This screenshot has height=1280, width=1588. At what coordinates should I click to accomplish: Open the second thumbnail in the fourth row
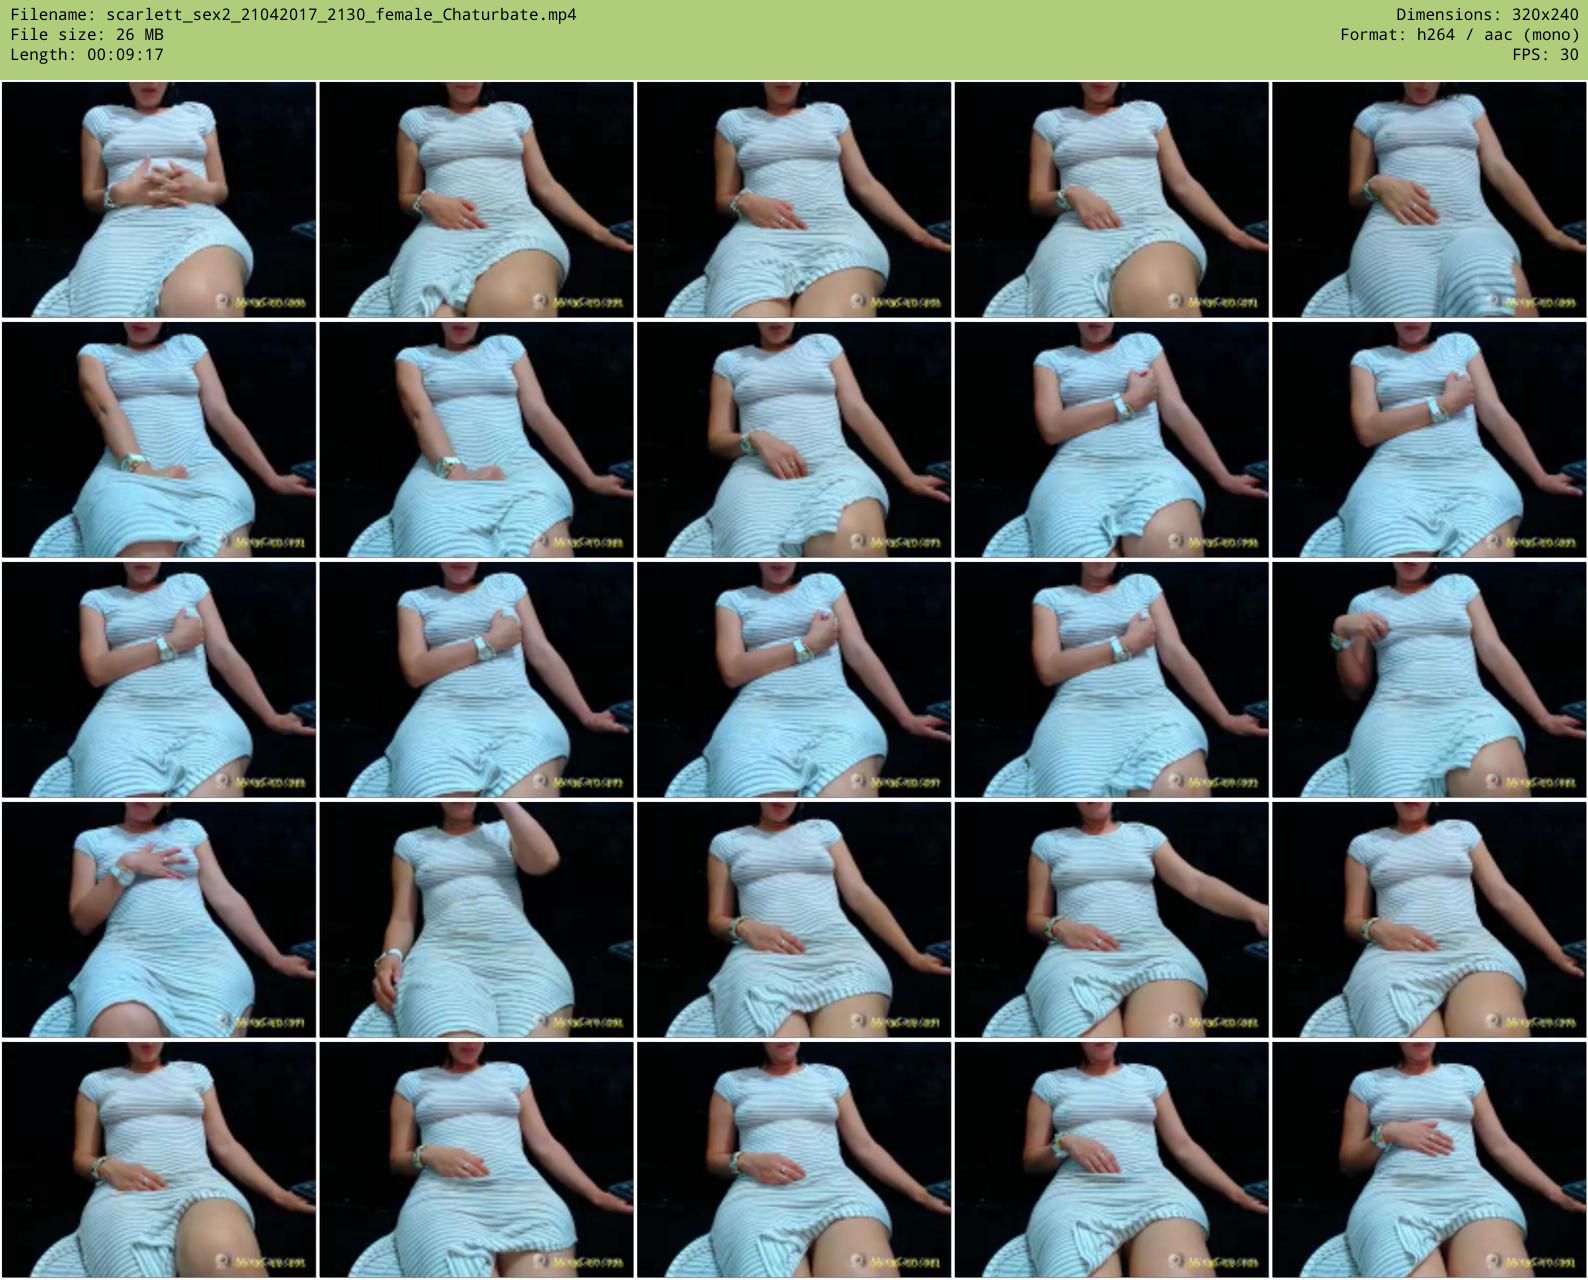coord(476,920)
